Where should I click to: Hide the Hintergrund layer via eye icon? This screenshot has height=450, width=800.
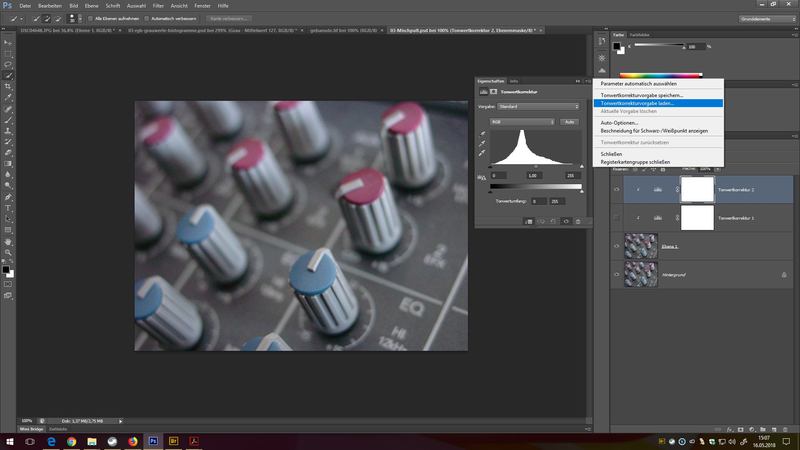coord(615,273)
